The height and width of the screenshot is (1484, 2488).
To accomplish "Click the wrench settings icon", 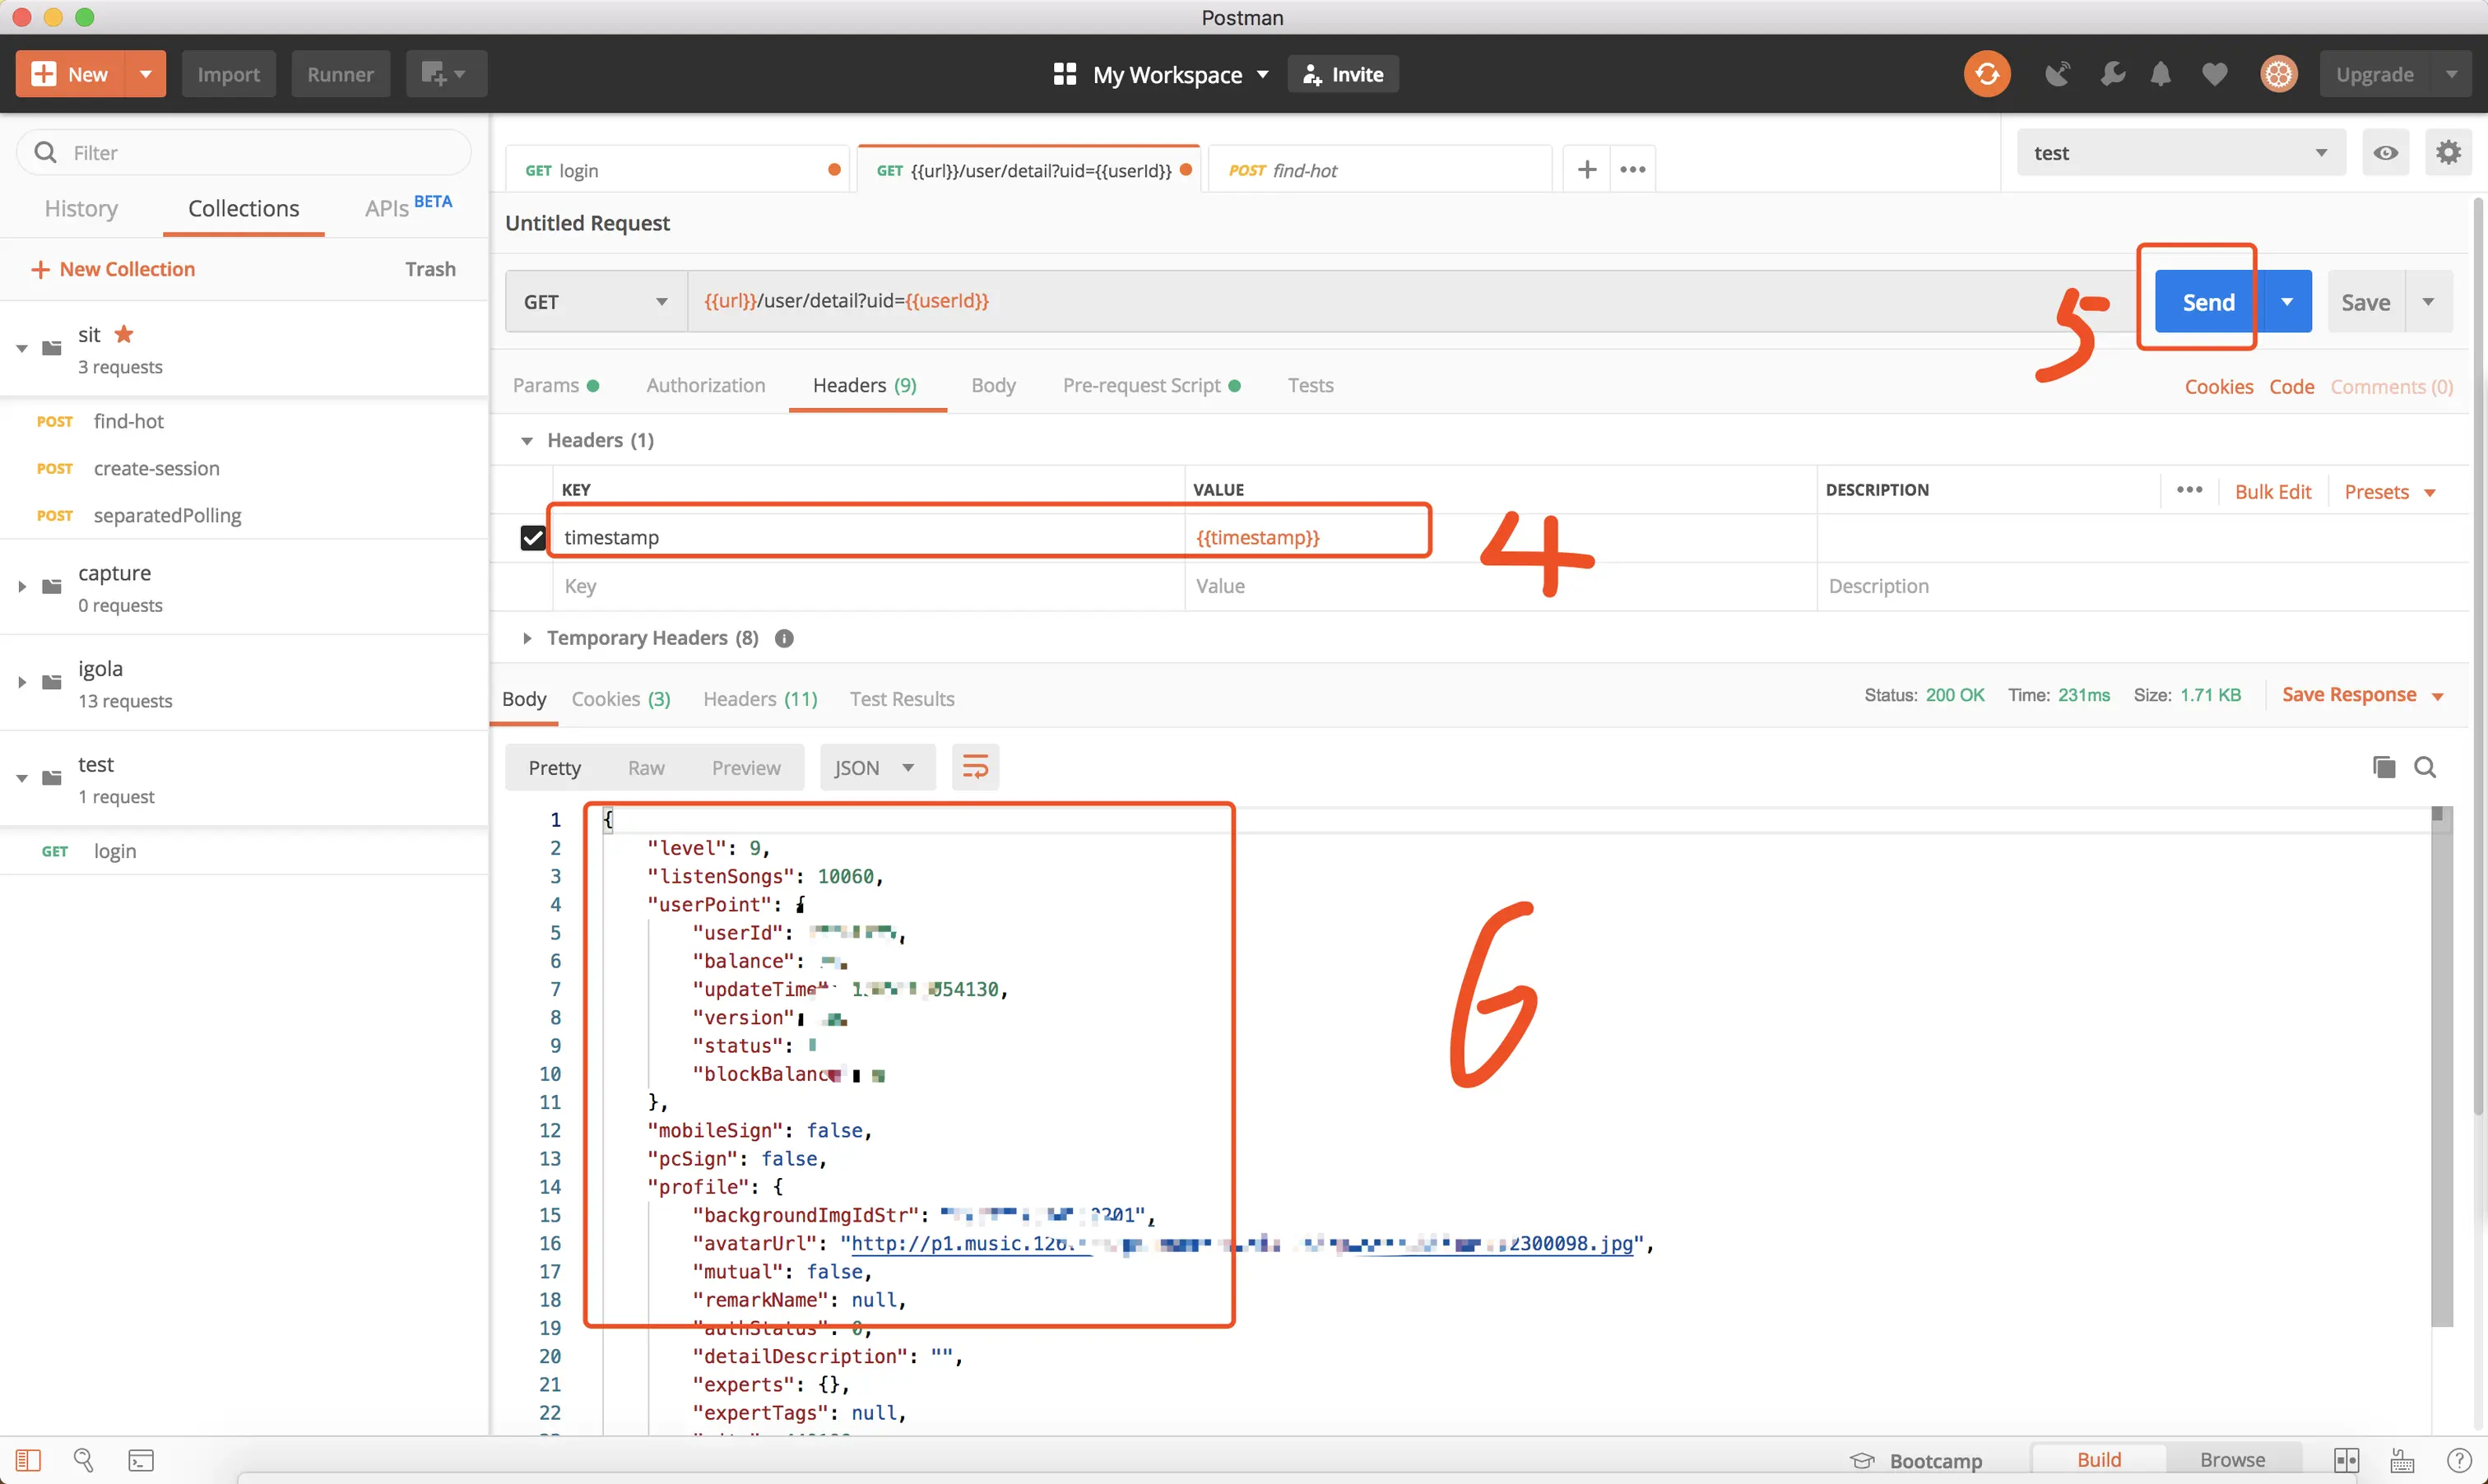I will click(2112, 74).
